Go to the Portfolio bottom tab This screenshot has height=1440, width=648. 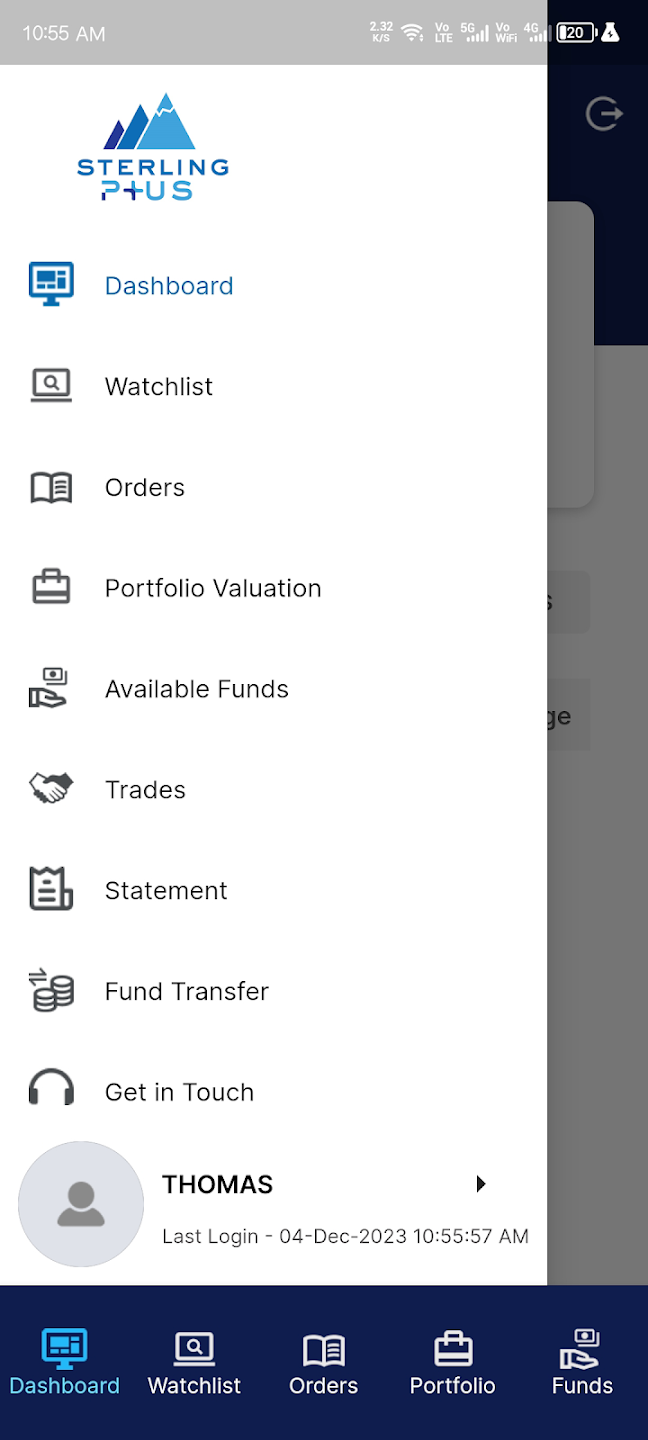(x=453, y=1362)
